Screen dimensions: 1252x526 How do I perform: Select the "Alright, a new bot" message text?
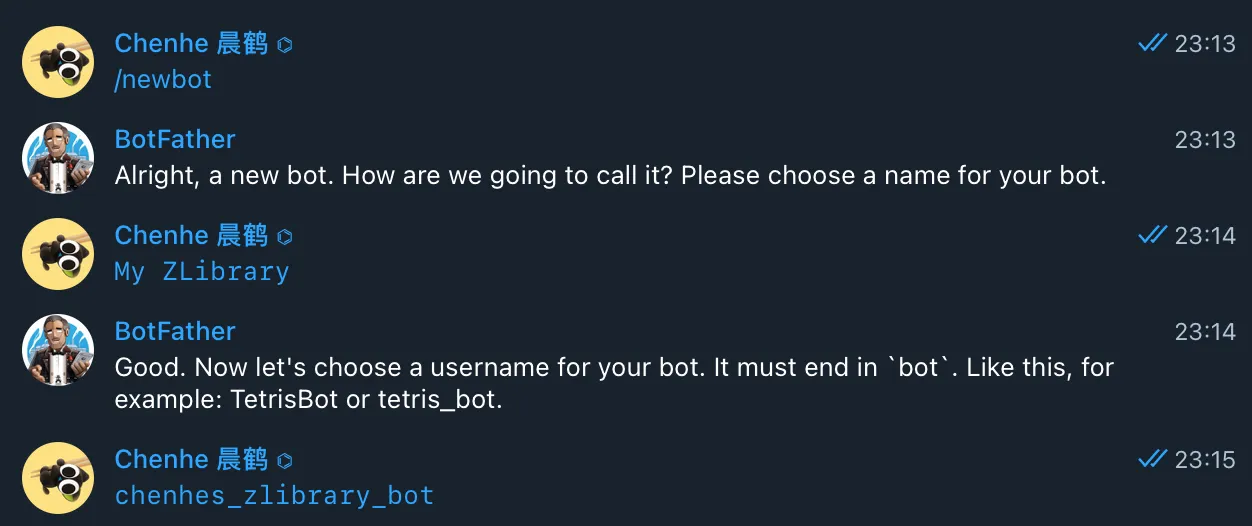[x=610, y=176]
